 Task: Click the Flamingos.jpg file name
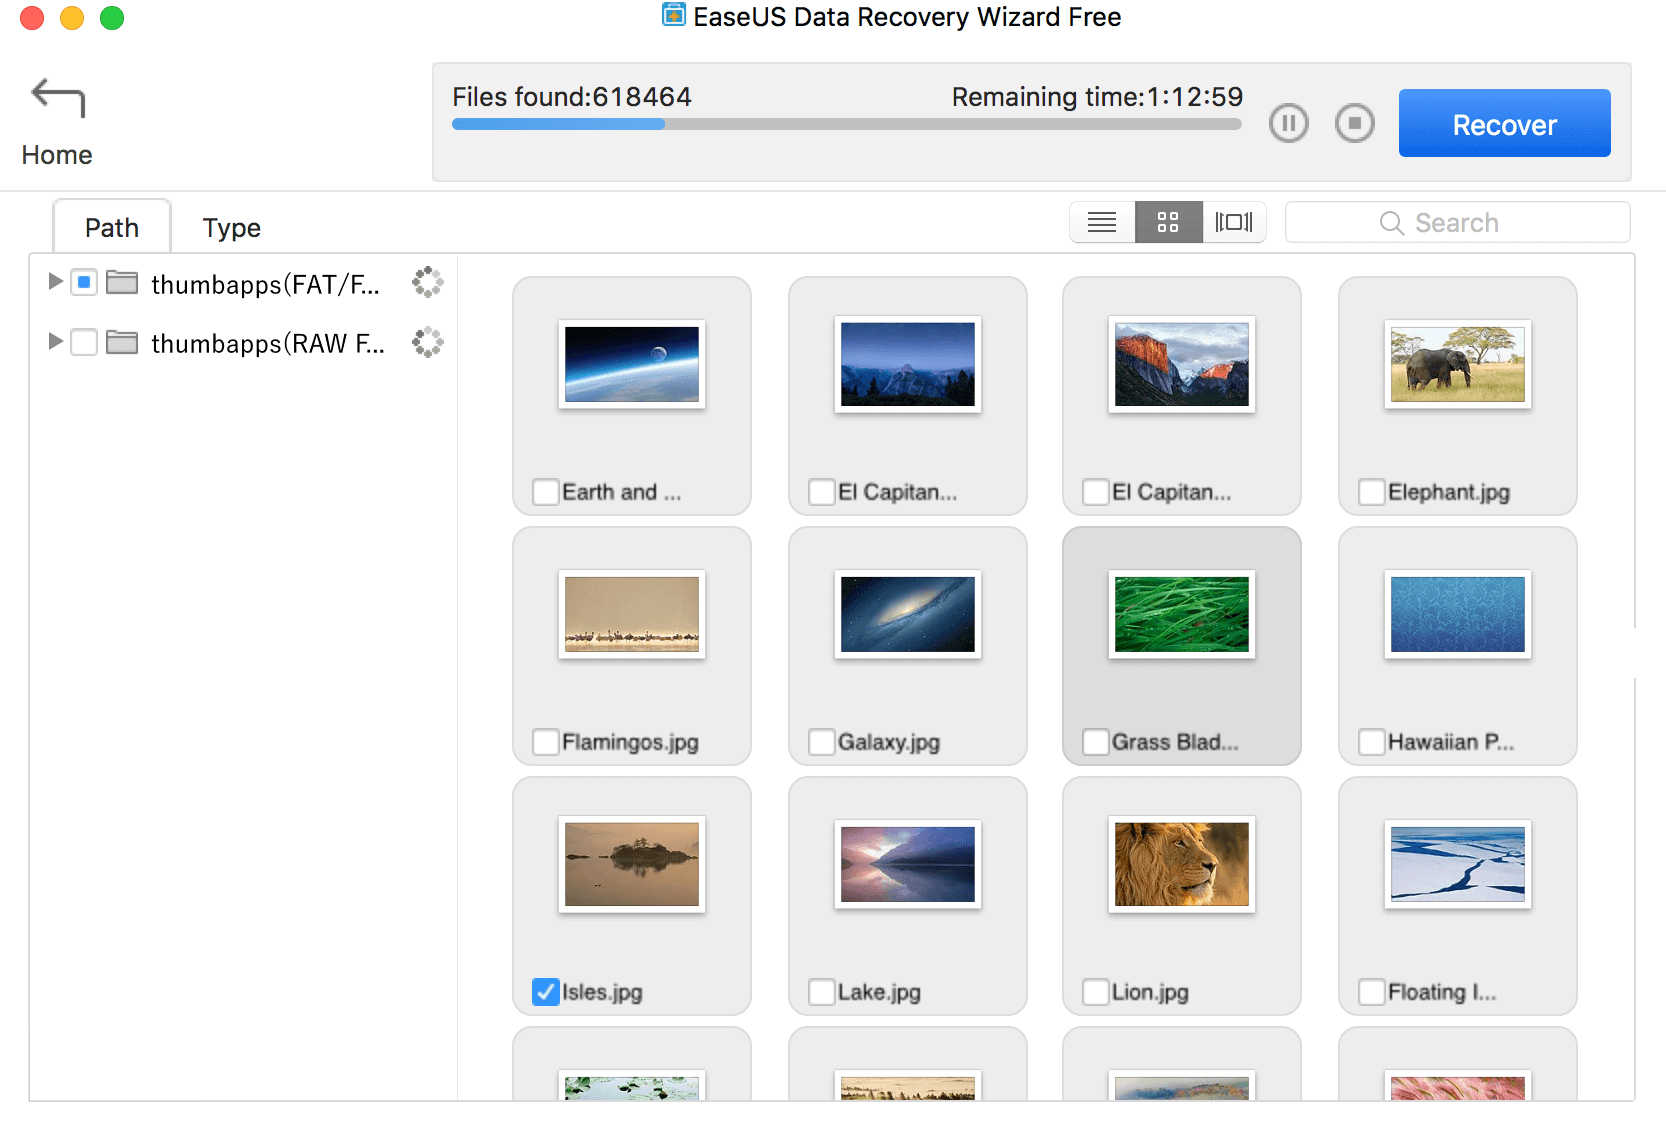click(630, 742)
